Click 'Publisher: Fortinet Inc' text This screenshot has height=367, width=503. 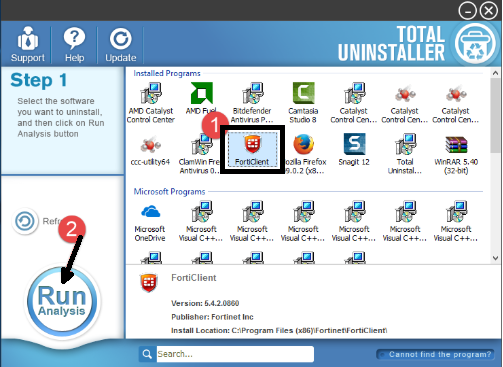[x=212, y=317]
